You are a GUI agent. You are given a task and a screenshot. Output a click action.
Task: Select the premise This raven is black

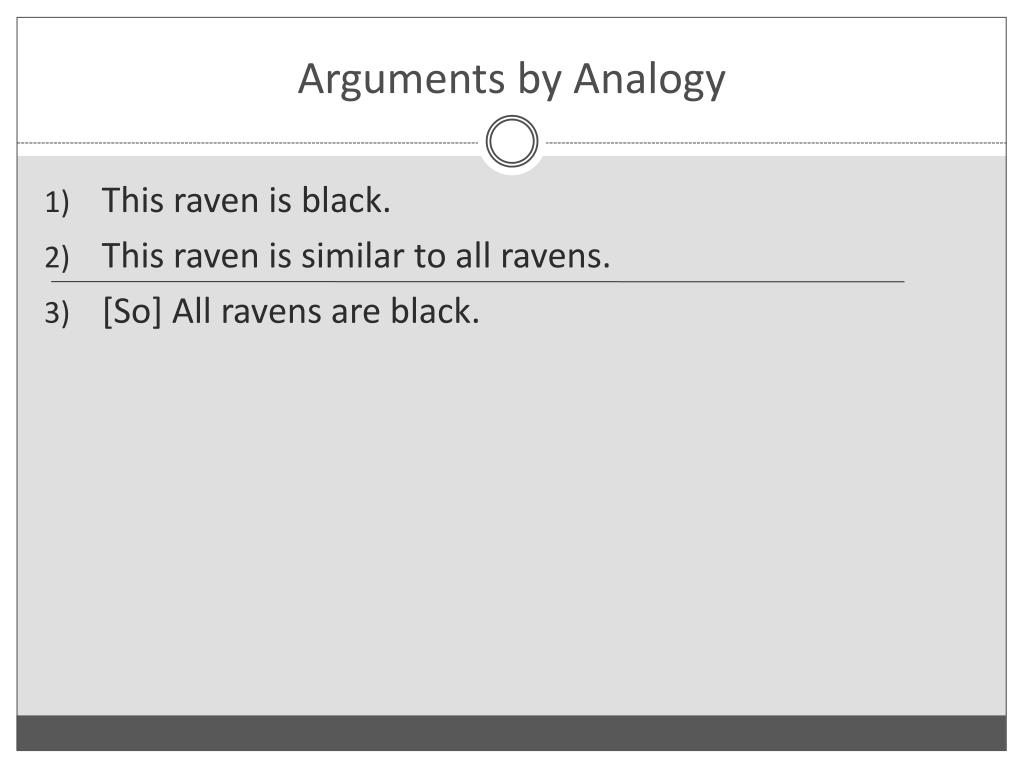(x=246, y=200)
